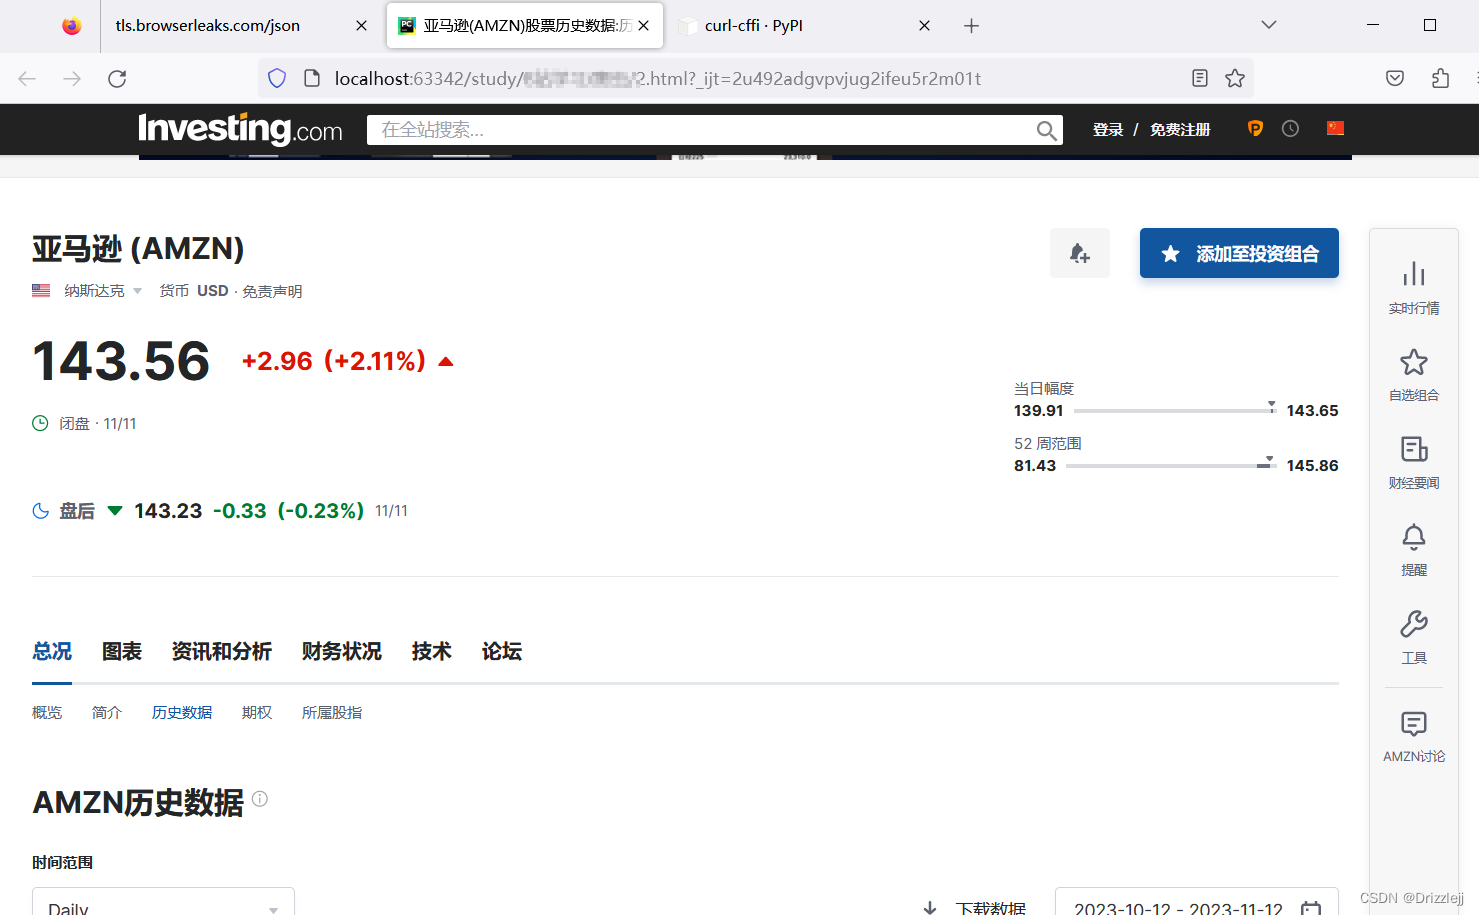The image size is (1479, 915).
Task: Click the 登录 link
Action: coord(1108,129)
